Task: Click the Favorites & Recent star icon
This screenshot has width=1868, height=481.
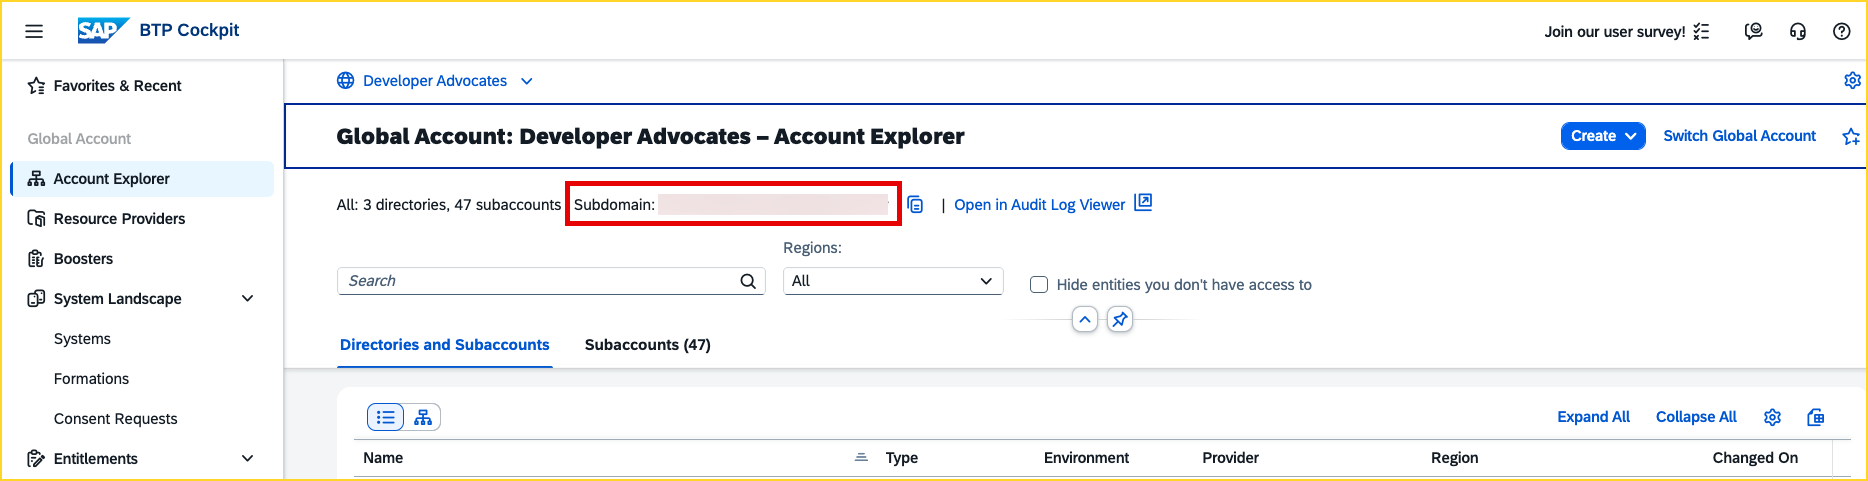Action: click(36, 86)
